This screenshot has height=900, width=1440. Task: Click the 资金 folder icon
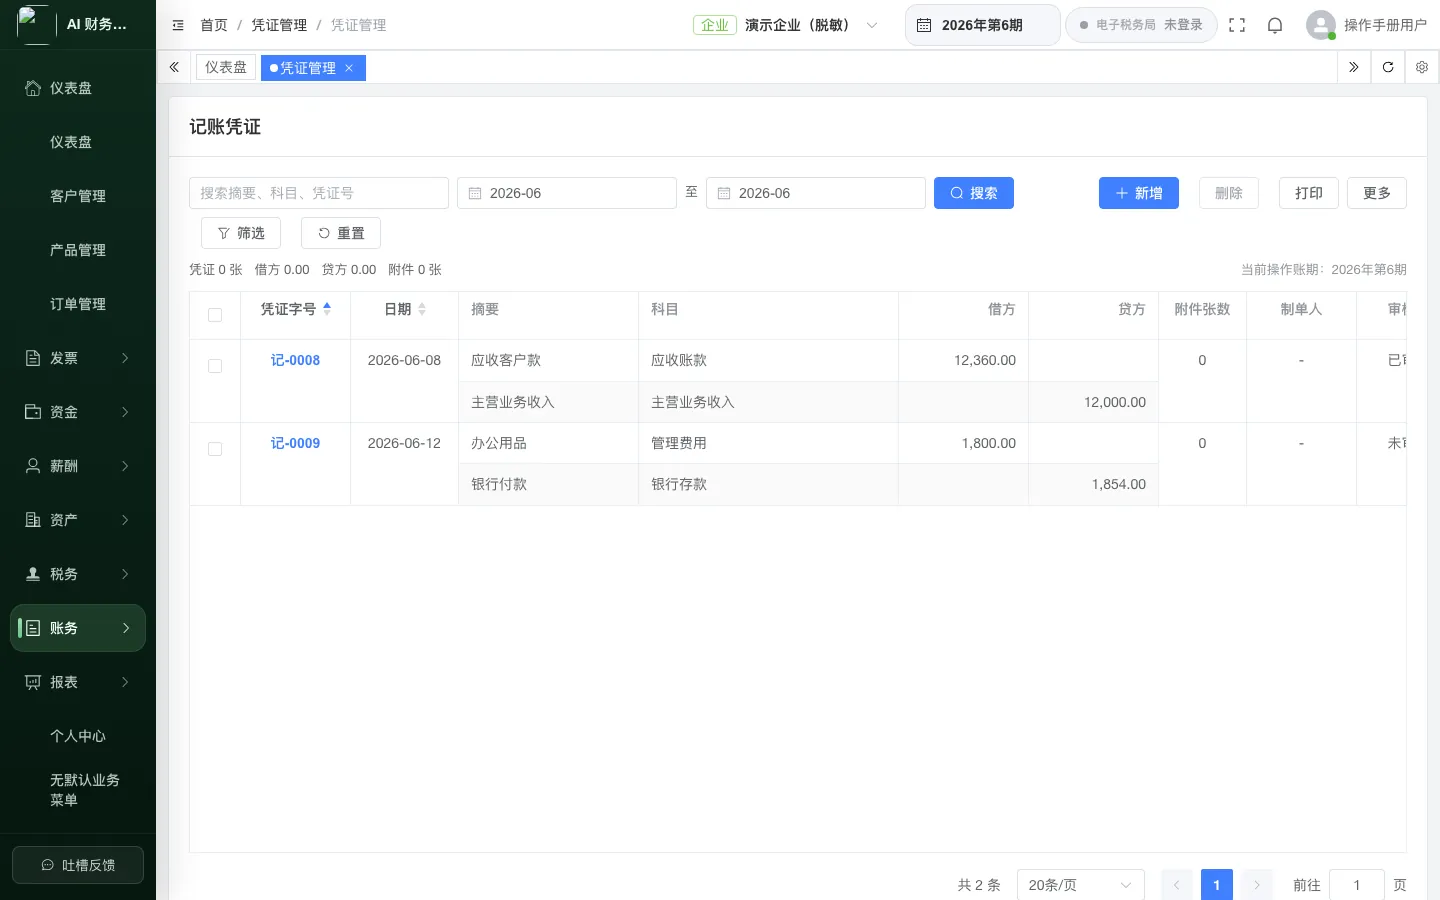pyautogui.click(x=33, y=412)
